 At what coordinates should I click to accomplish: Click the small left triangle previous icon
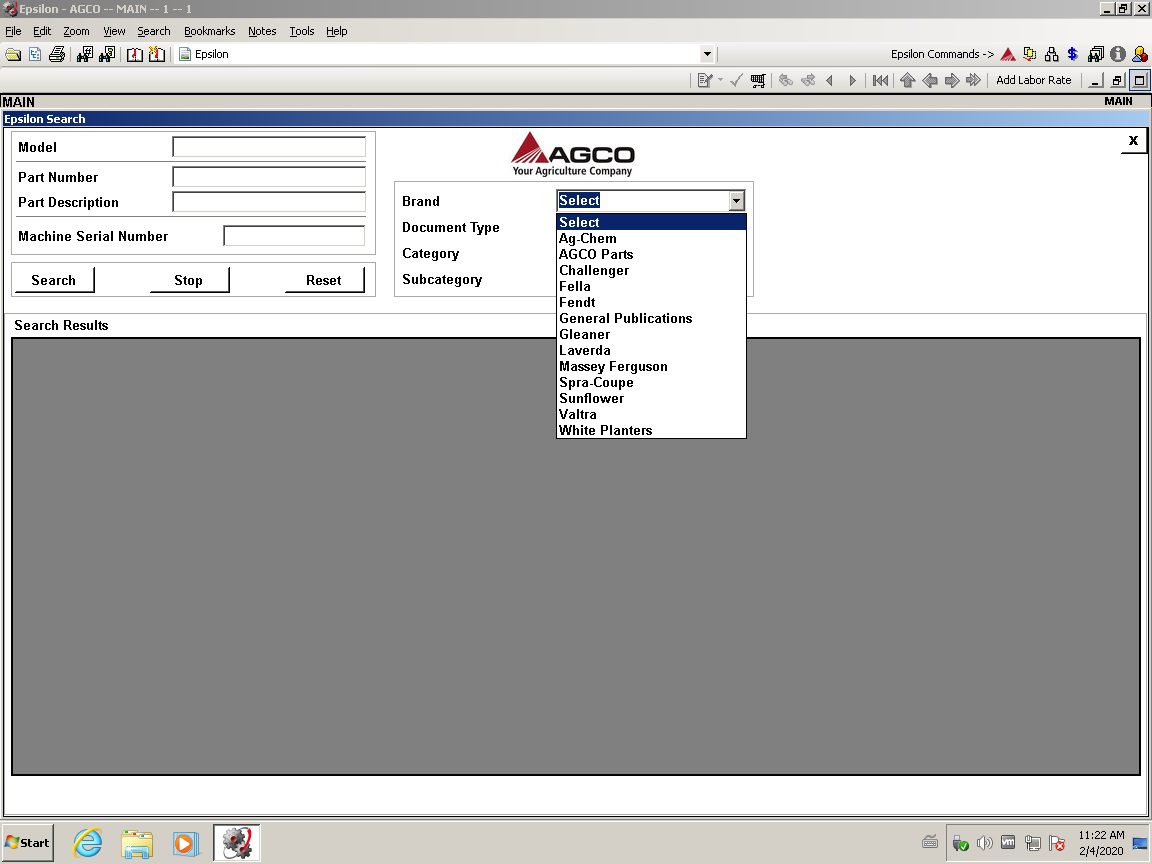(x=830, y=80)
